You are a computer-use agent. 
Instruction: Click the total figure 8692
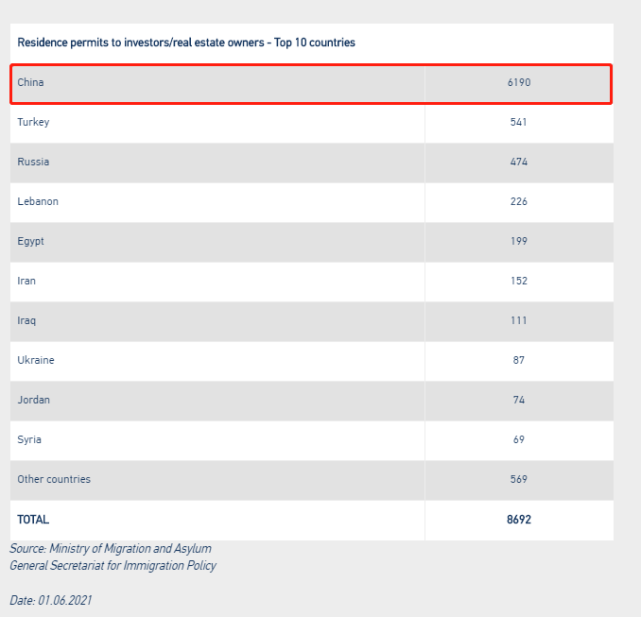pos(518,519)
